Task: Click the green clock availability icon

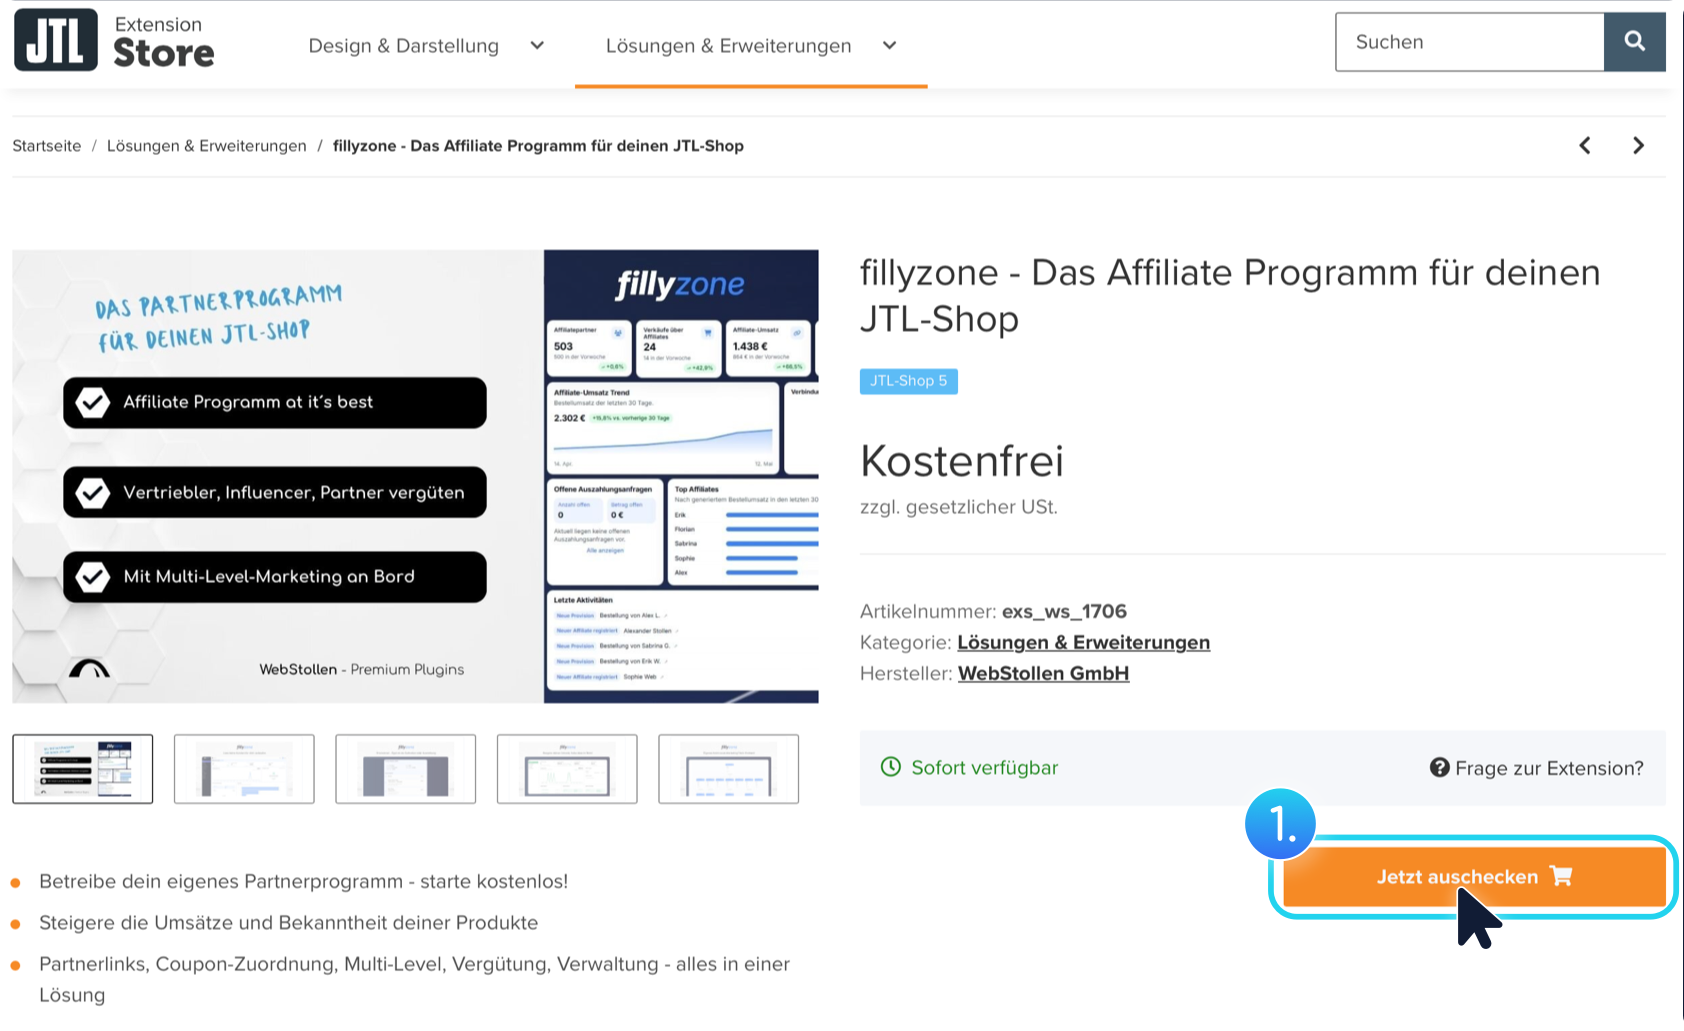Action: tap(890, 767)
